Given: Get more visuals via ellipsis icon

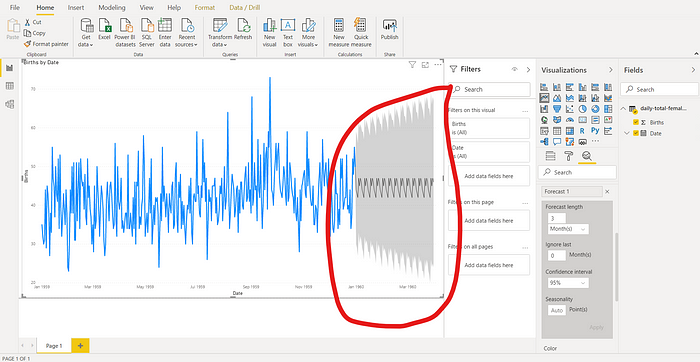Looking at the screenshot, I should [595, 141].
